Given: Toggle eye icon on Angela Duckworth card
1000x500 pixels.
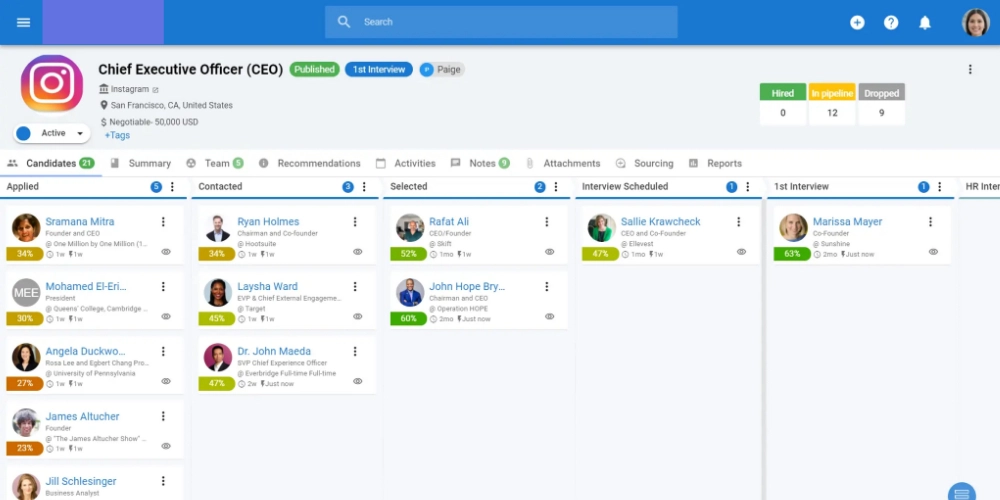Looking at the screenshot, I should pyautogui.click(x=166, y=381).
